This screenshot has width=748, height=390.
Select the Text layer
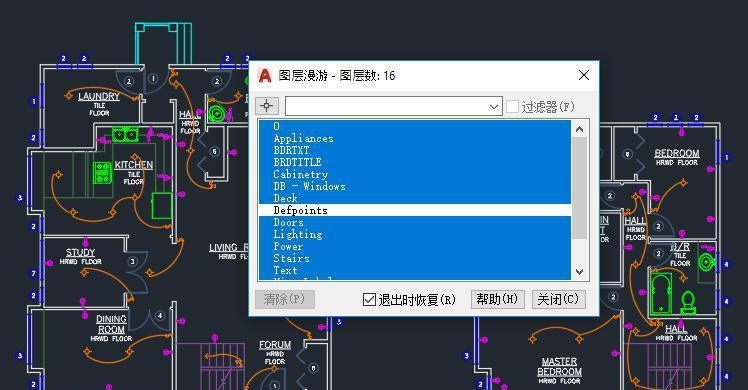click(x=415, y=270)
